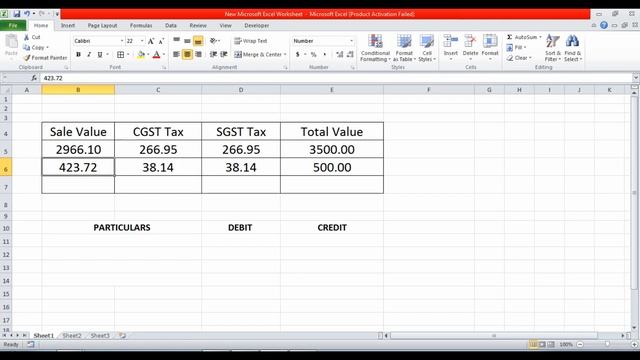Increase indent in Alignment group
Image resolution: width=640 pixels, height=360 pixels.
[224, 54]
